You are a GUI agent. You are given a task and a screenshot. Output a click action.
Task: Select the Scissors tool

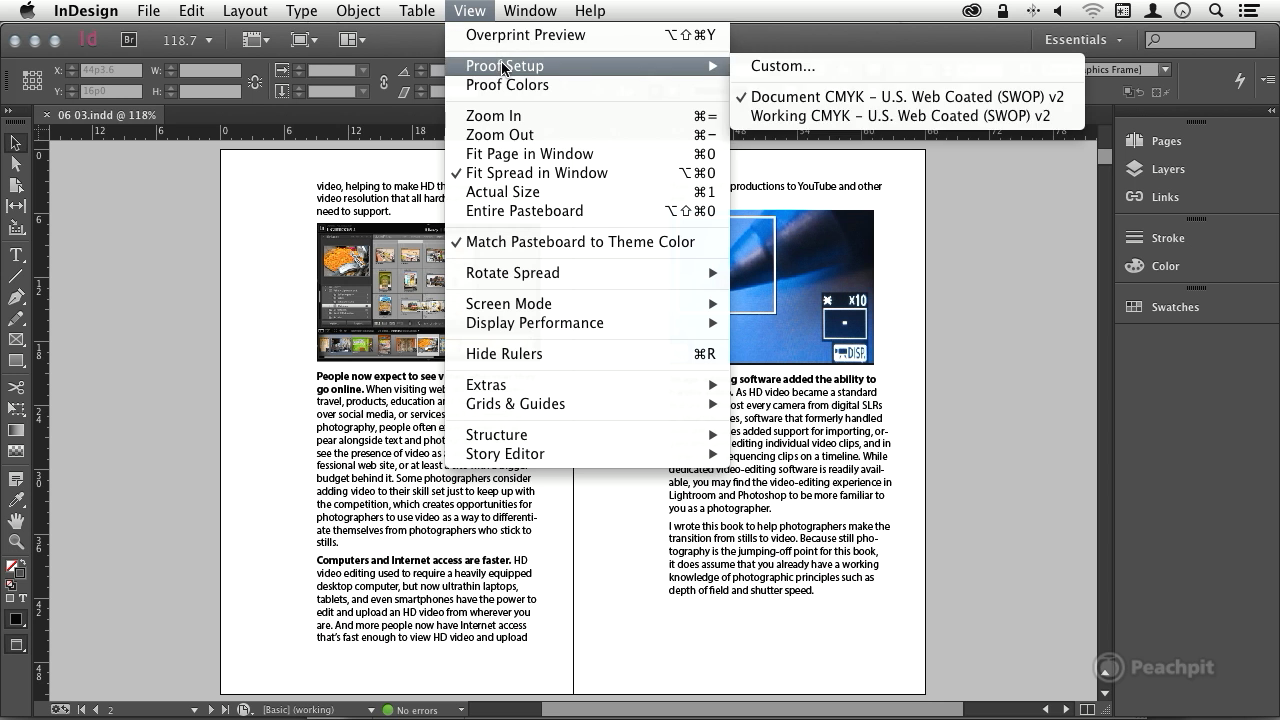[x=16, y=388]
